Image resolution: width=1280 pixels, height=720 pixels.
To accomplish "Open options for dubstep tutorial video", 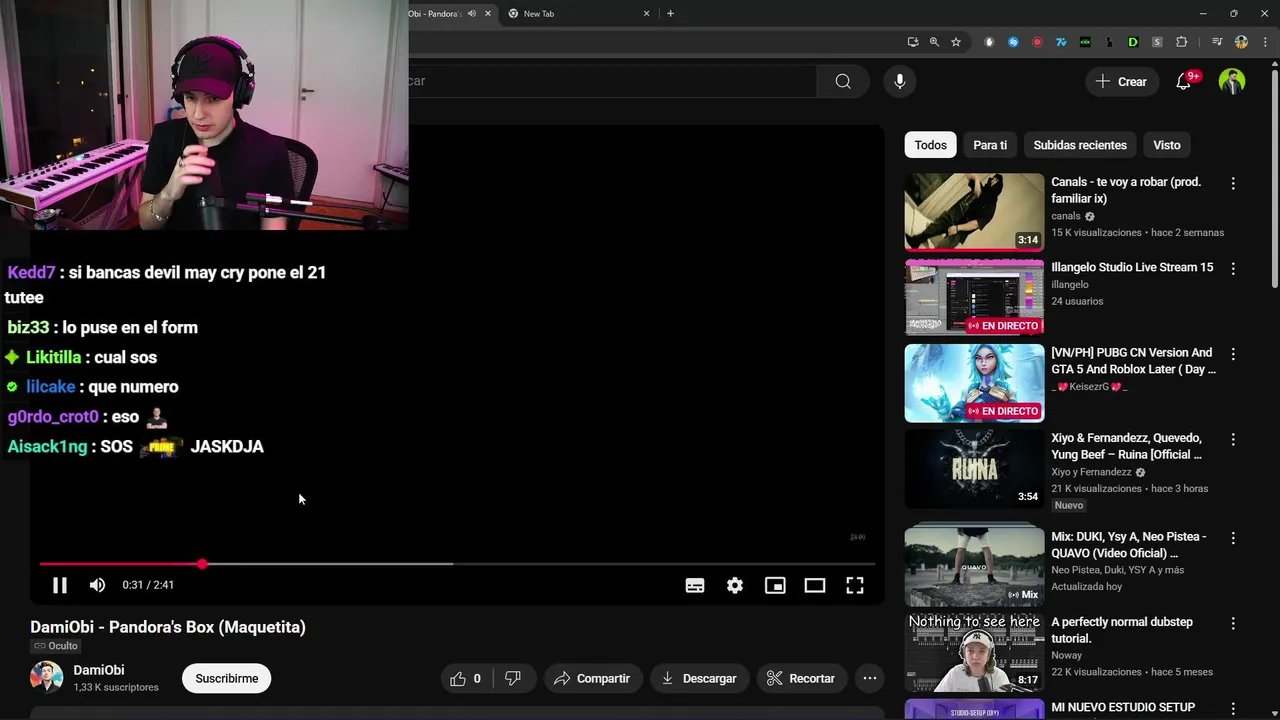I will (x=1233, y=624).
